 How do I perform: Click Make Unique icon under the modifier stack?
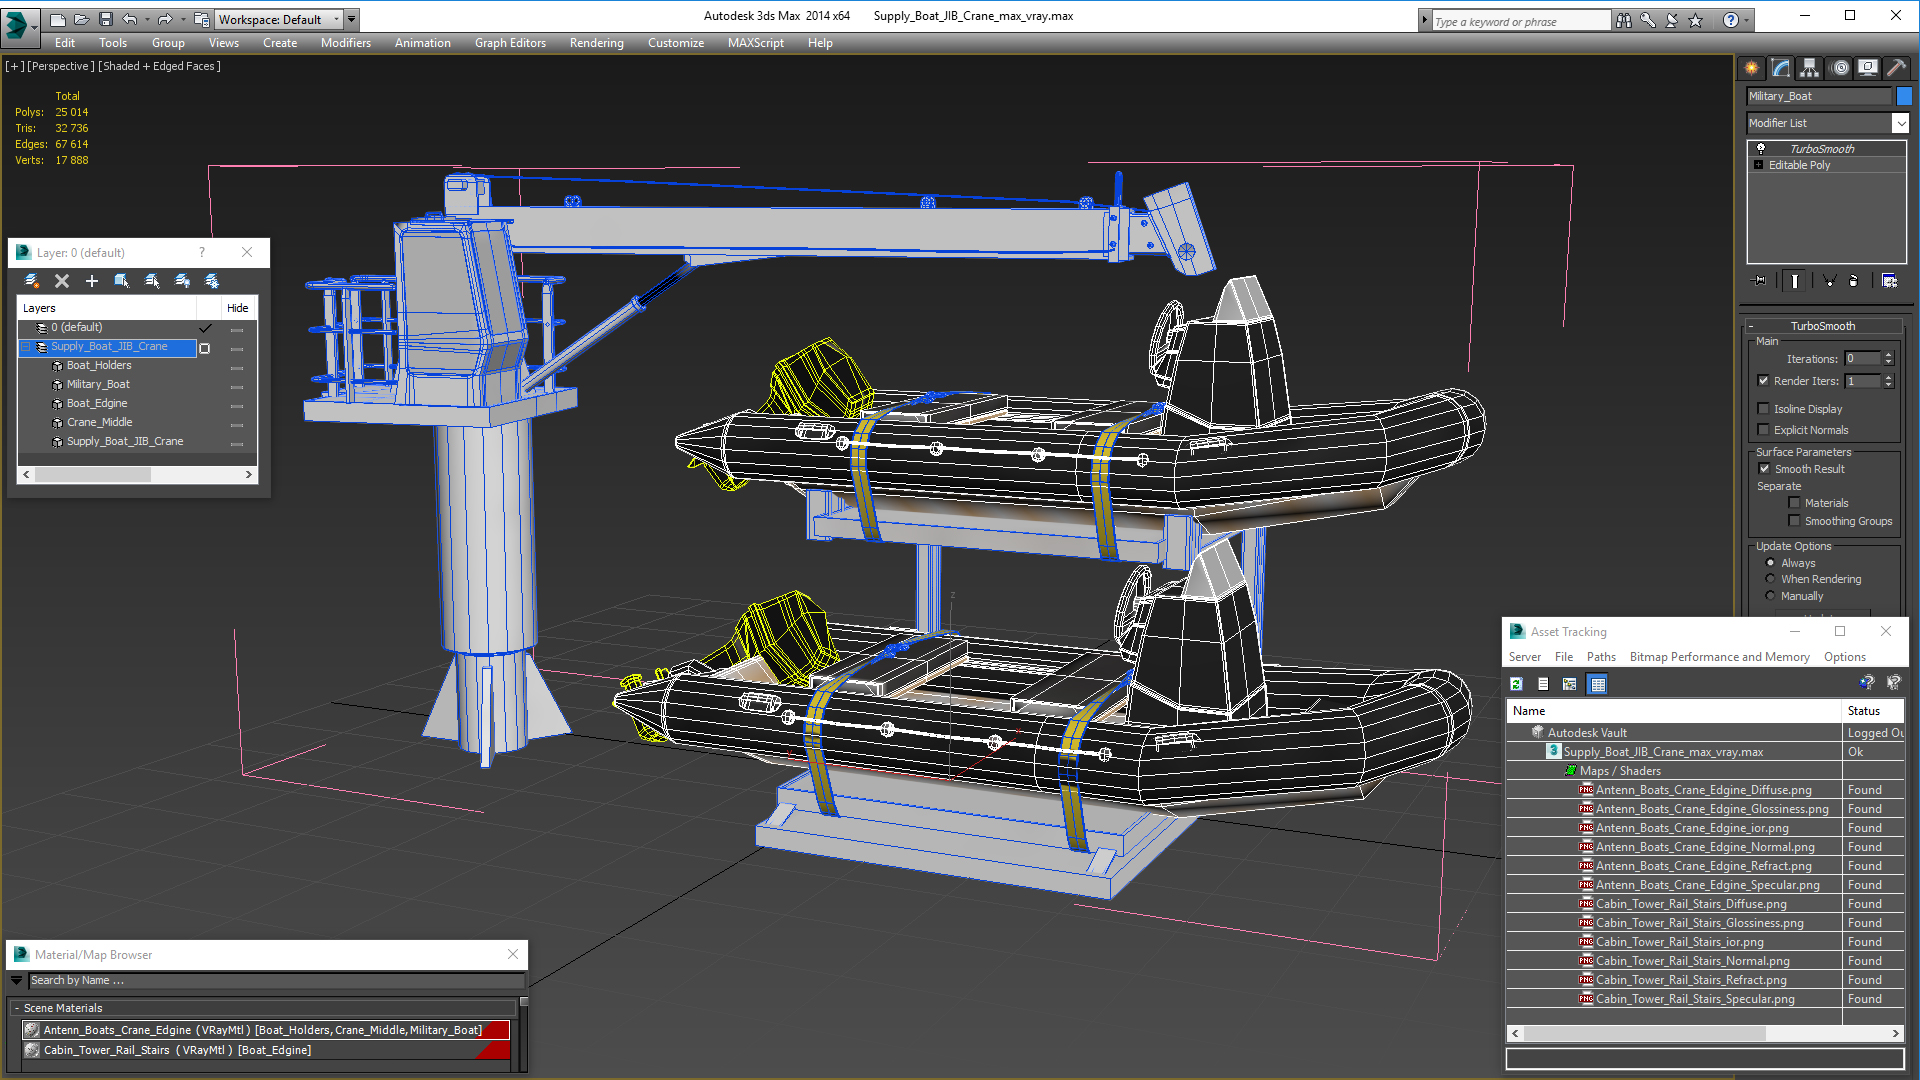click(x=1829, y=281)
